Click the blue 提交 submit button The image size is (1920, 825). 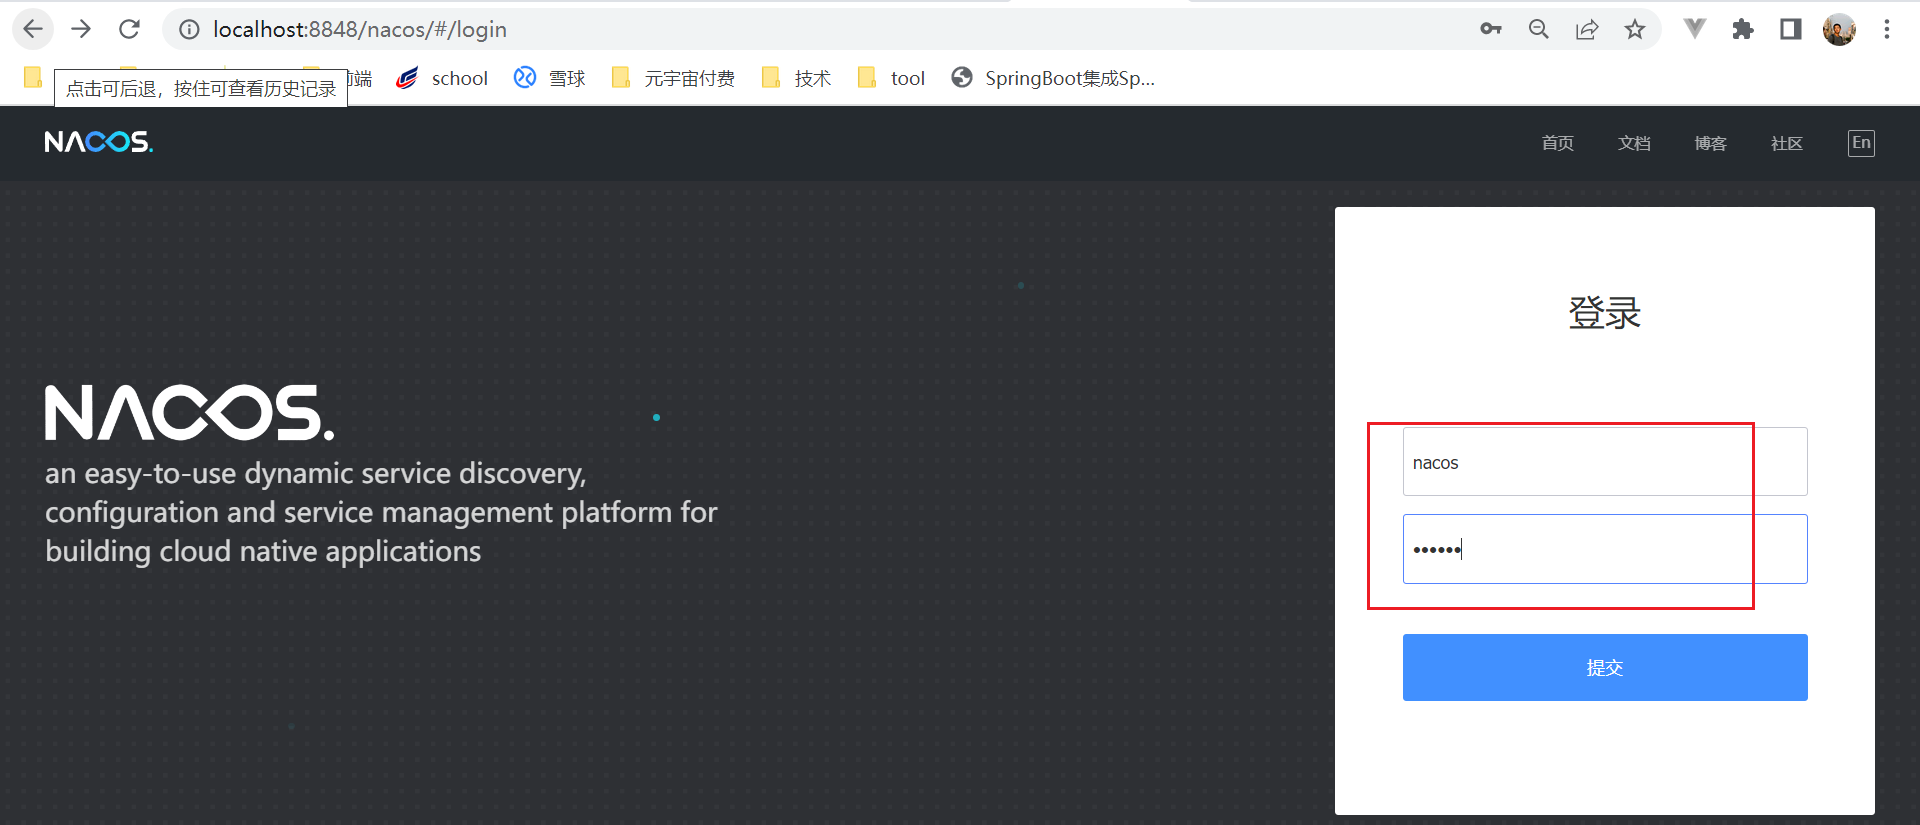click(x=1604, y=667)
